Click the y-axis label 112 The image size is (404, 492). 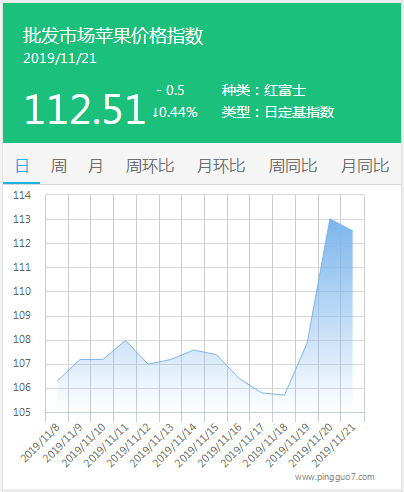click(22, 243)
